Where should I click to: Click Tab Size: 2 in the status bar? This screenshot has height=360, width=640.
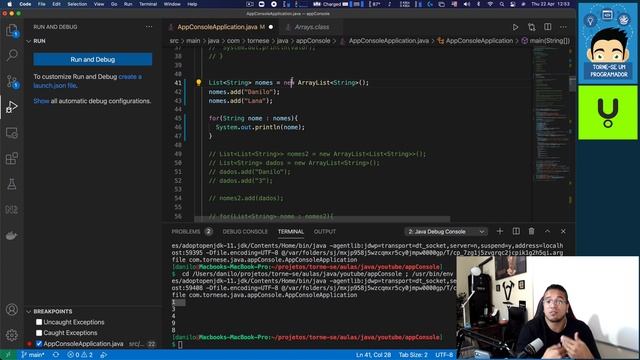(413, 355)
